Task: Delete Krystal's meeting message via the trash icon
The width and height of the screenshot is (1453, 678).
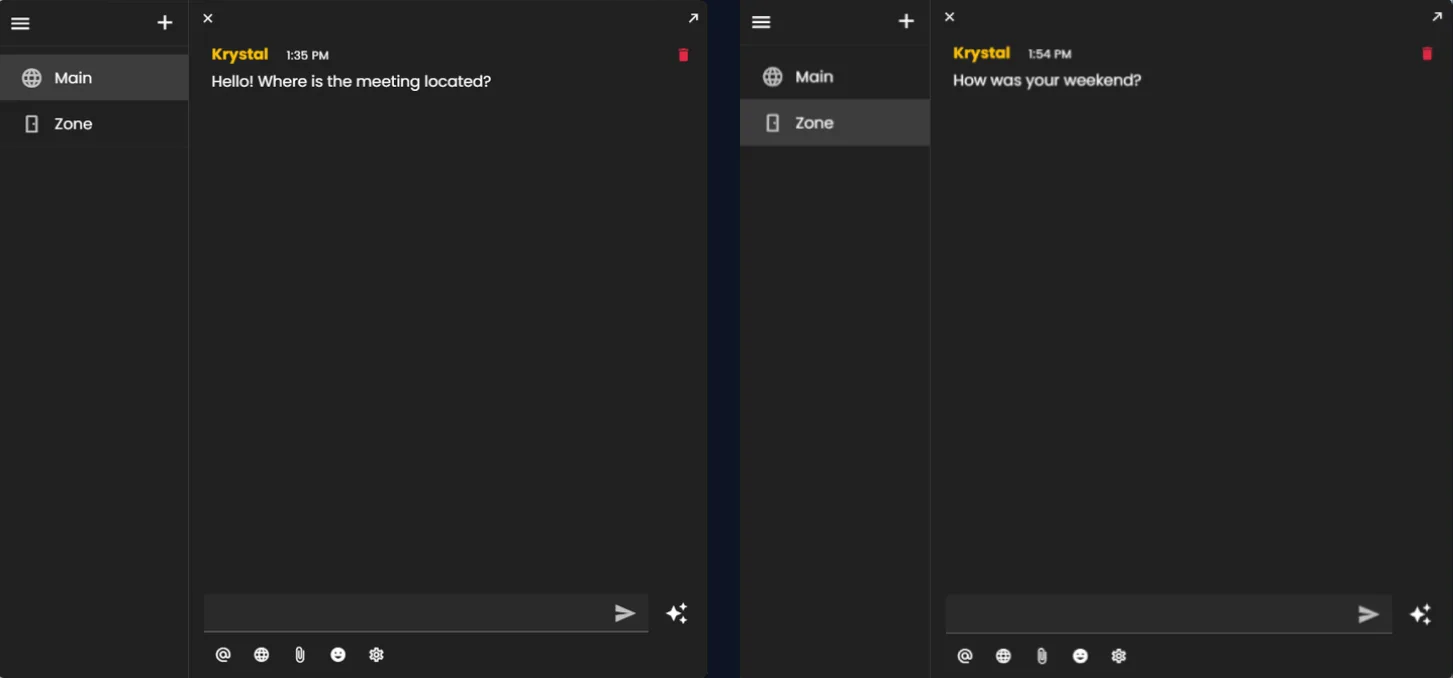Action: (683, 55)
